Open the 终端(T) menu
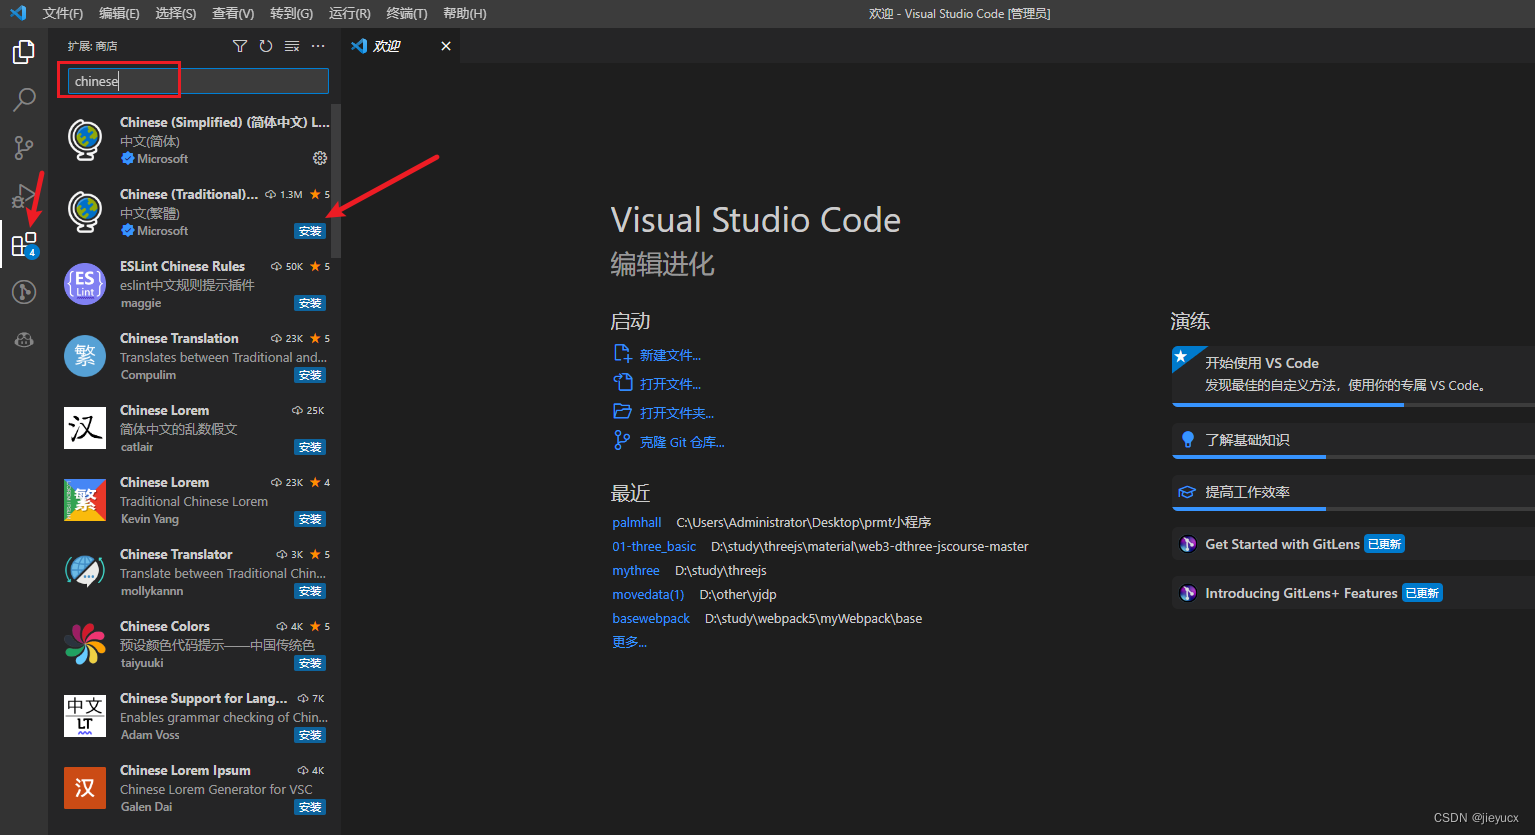This screenshot has width=1535, height=835. (x=406, y=13)
